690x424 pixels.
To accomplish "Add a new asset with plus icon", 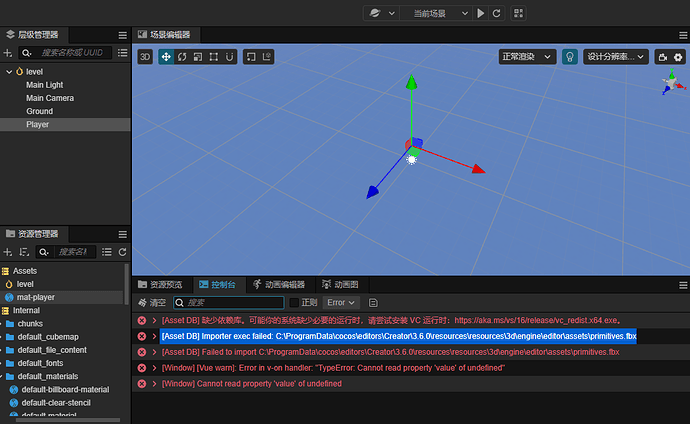I will coord(7,252).
